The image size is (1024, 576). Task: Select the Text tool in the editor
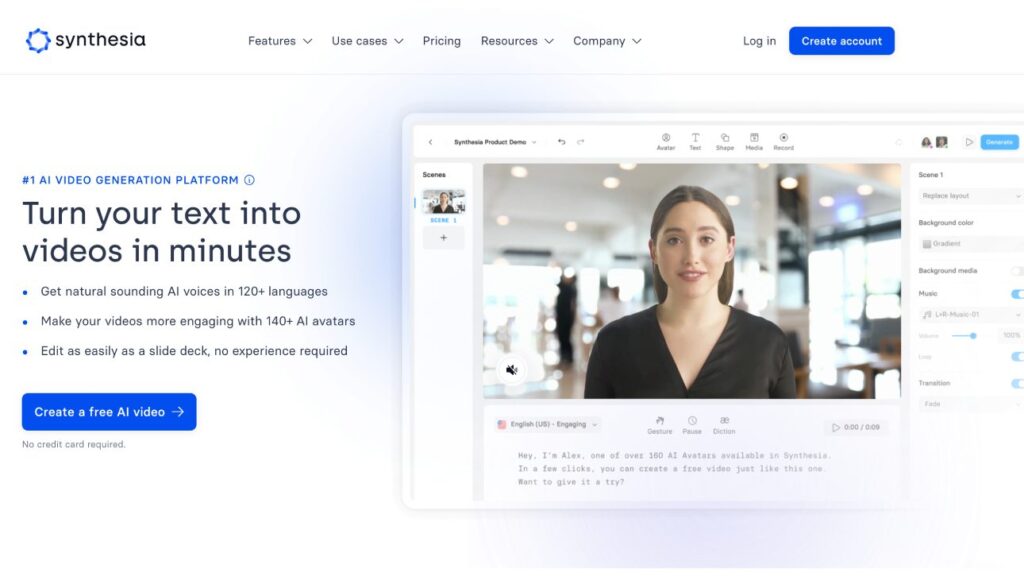point(695,142)
